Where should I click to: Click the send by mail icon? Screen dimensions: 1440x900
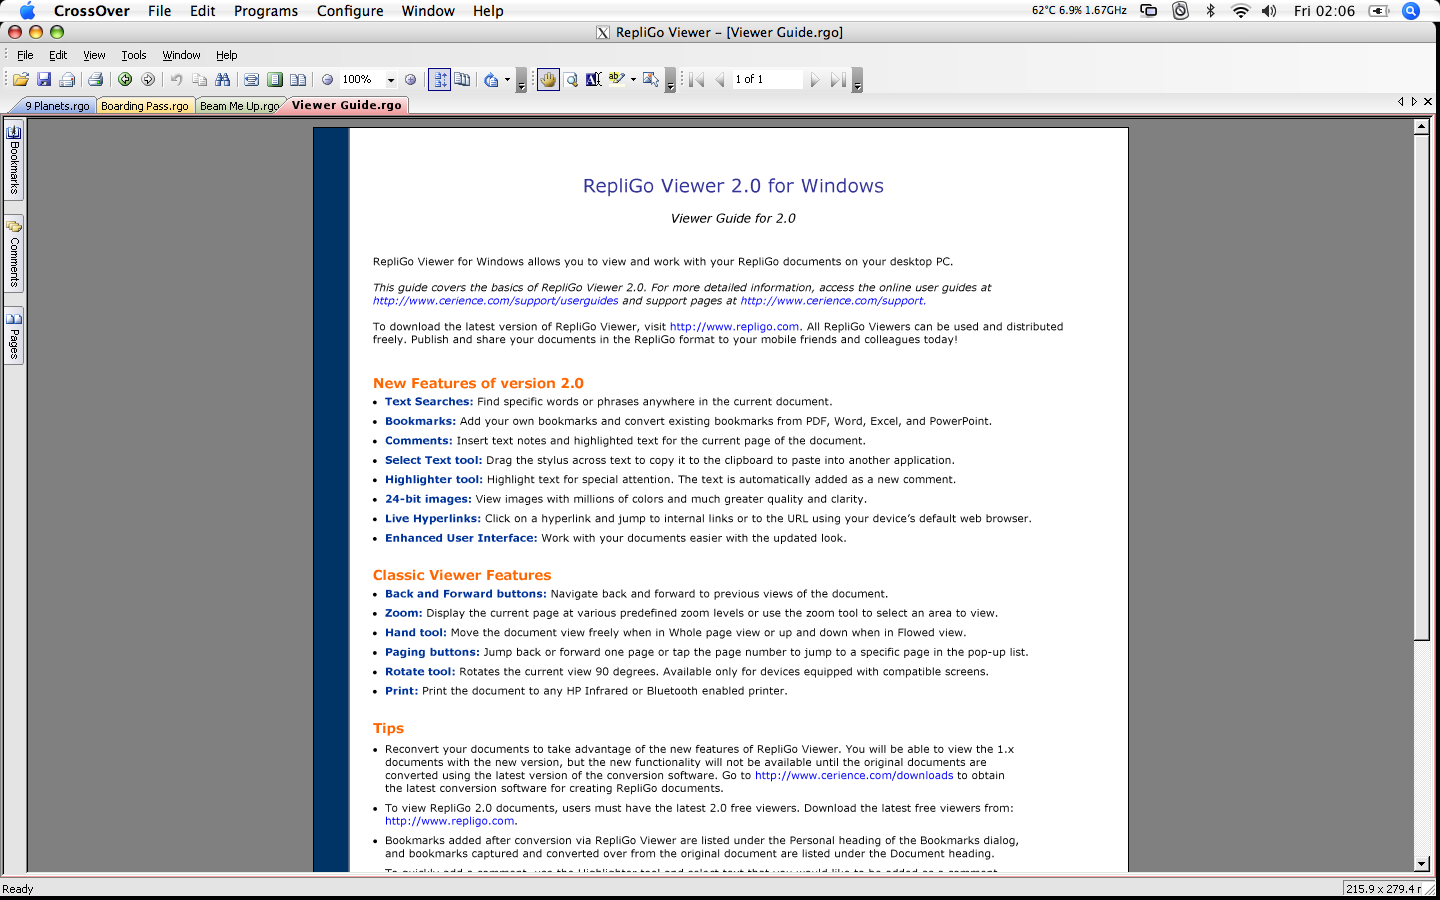67,79
